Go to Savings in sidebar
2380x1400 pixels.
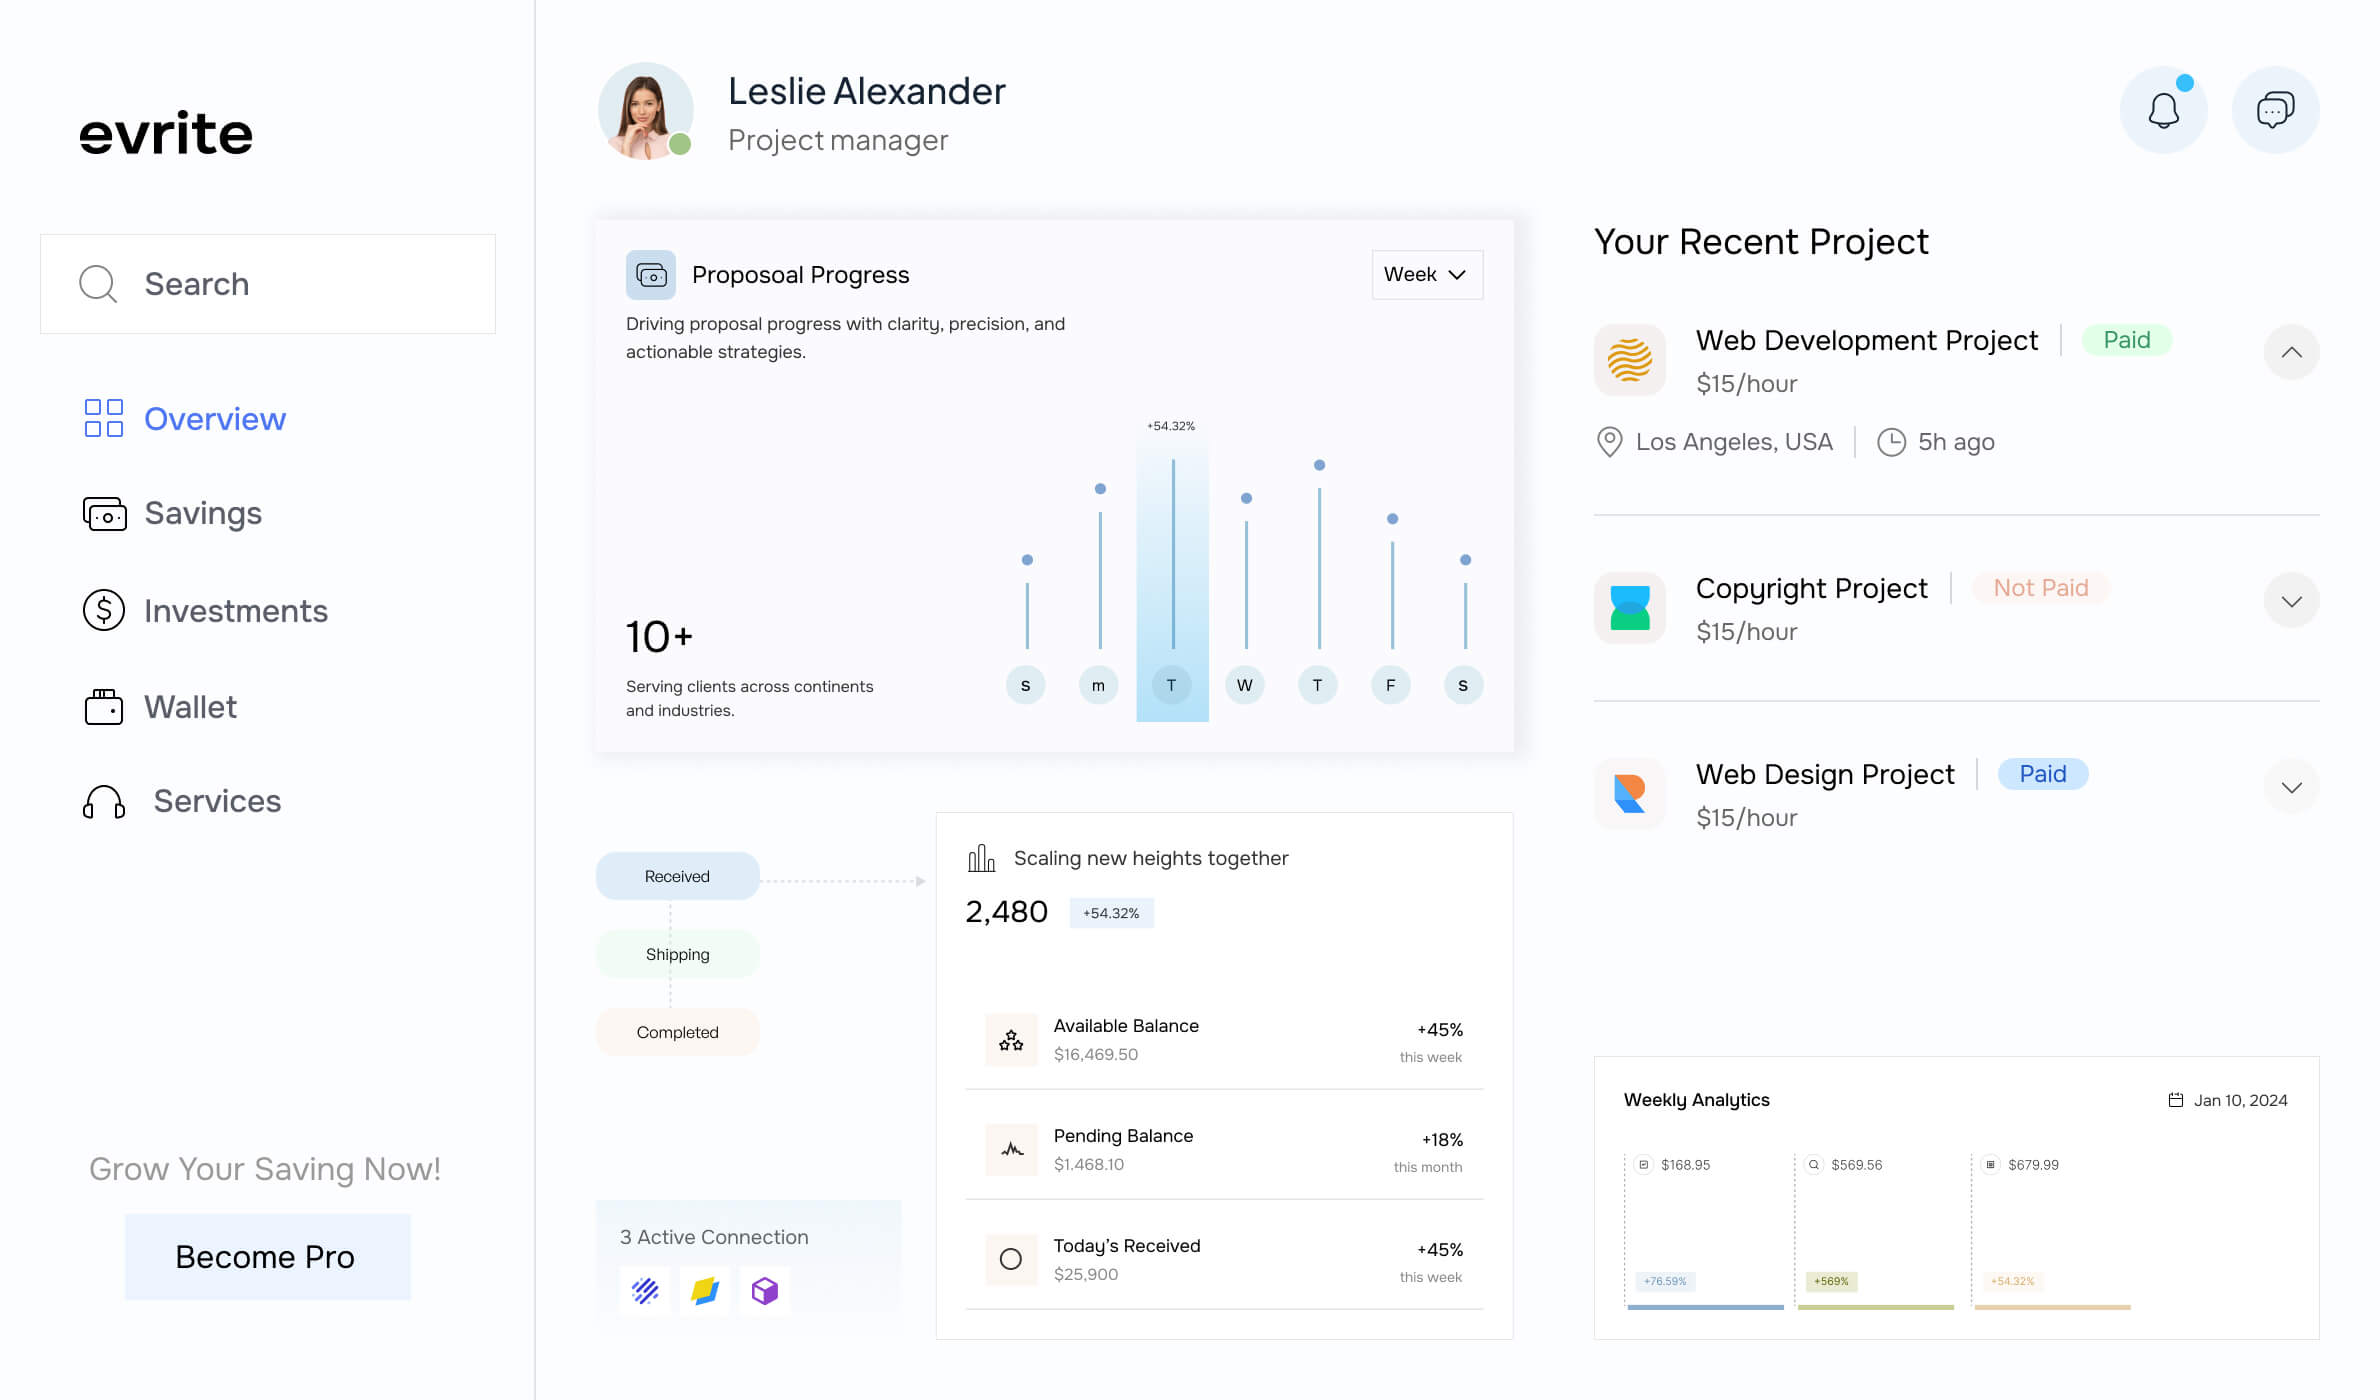203,513
